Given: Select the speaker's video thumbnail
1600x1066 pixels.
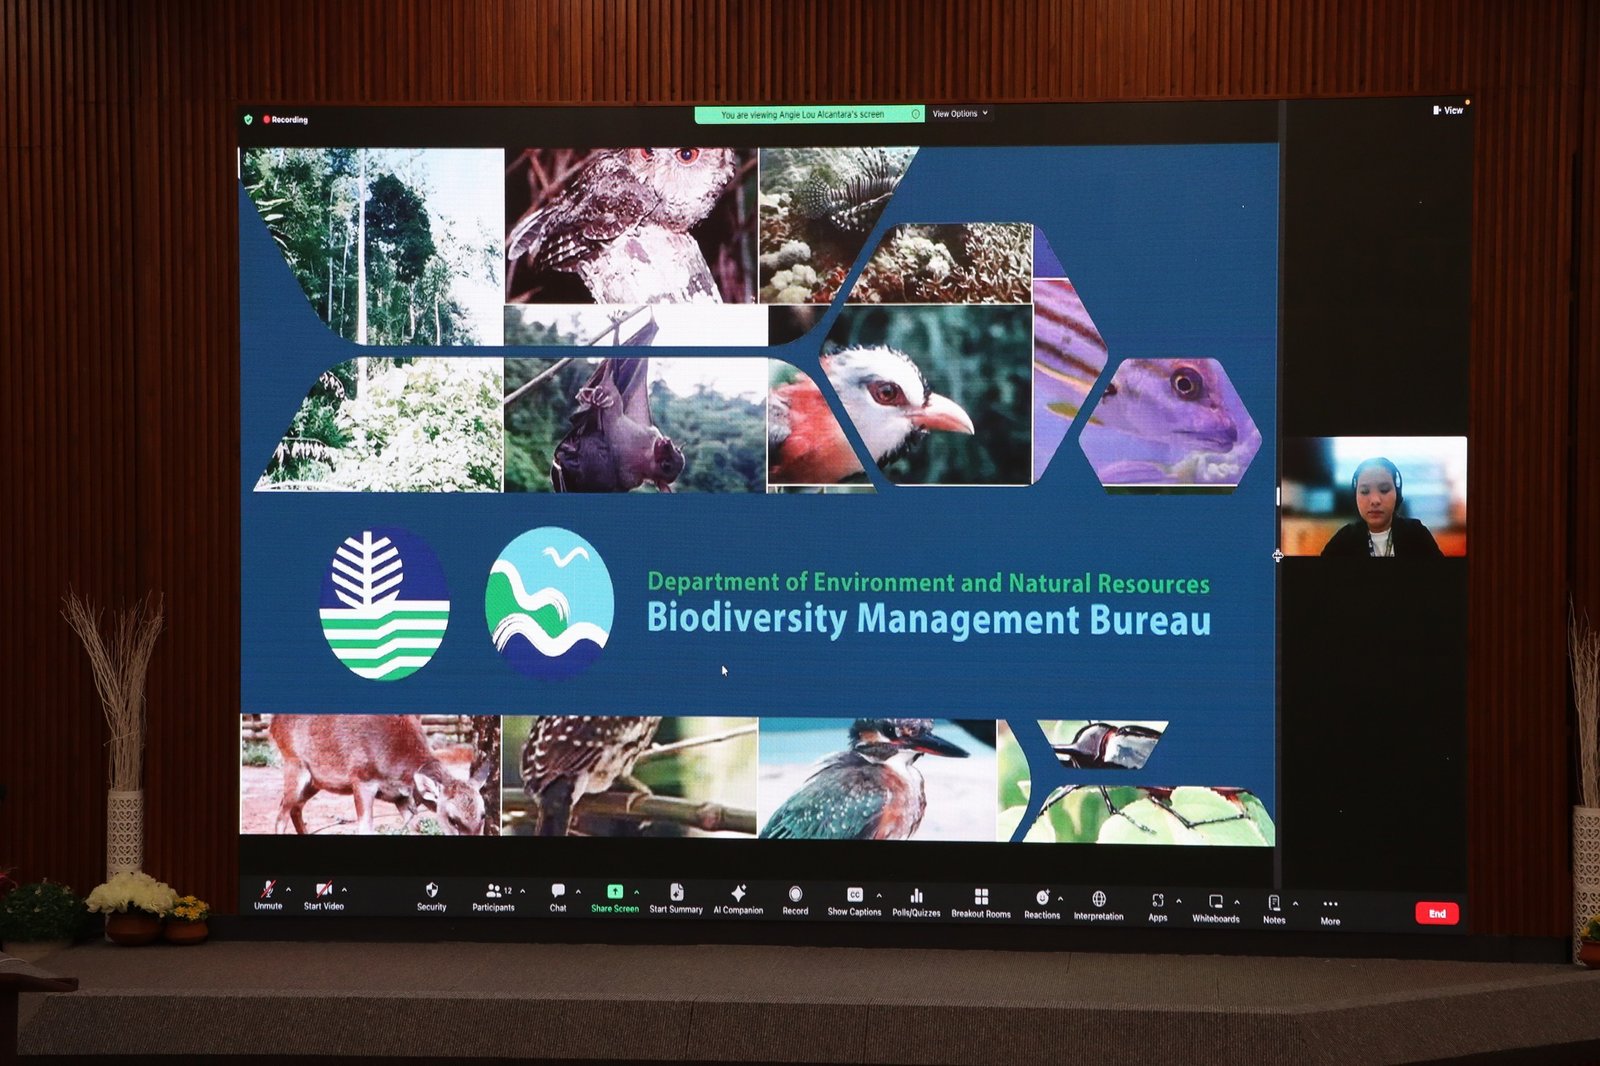Looking at the screenshot, I should (x=1374, y=496).
